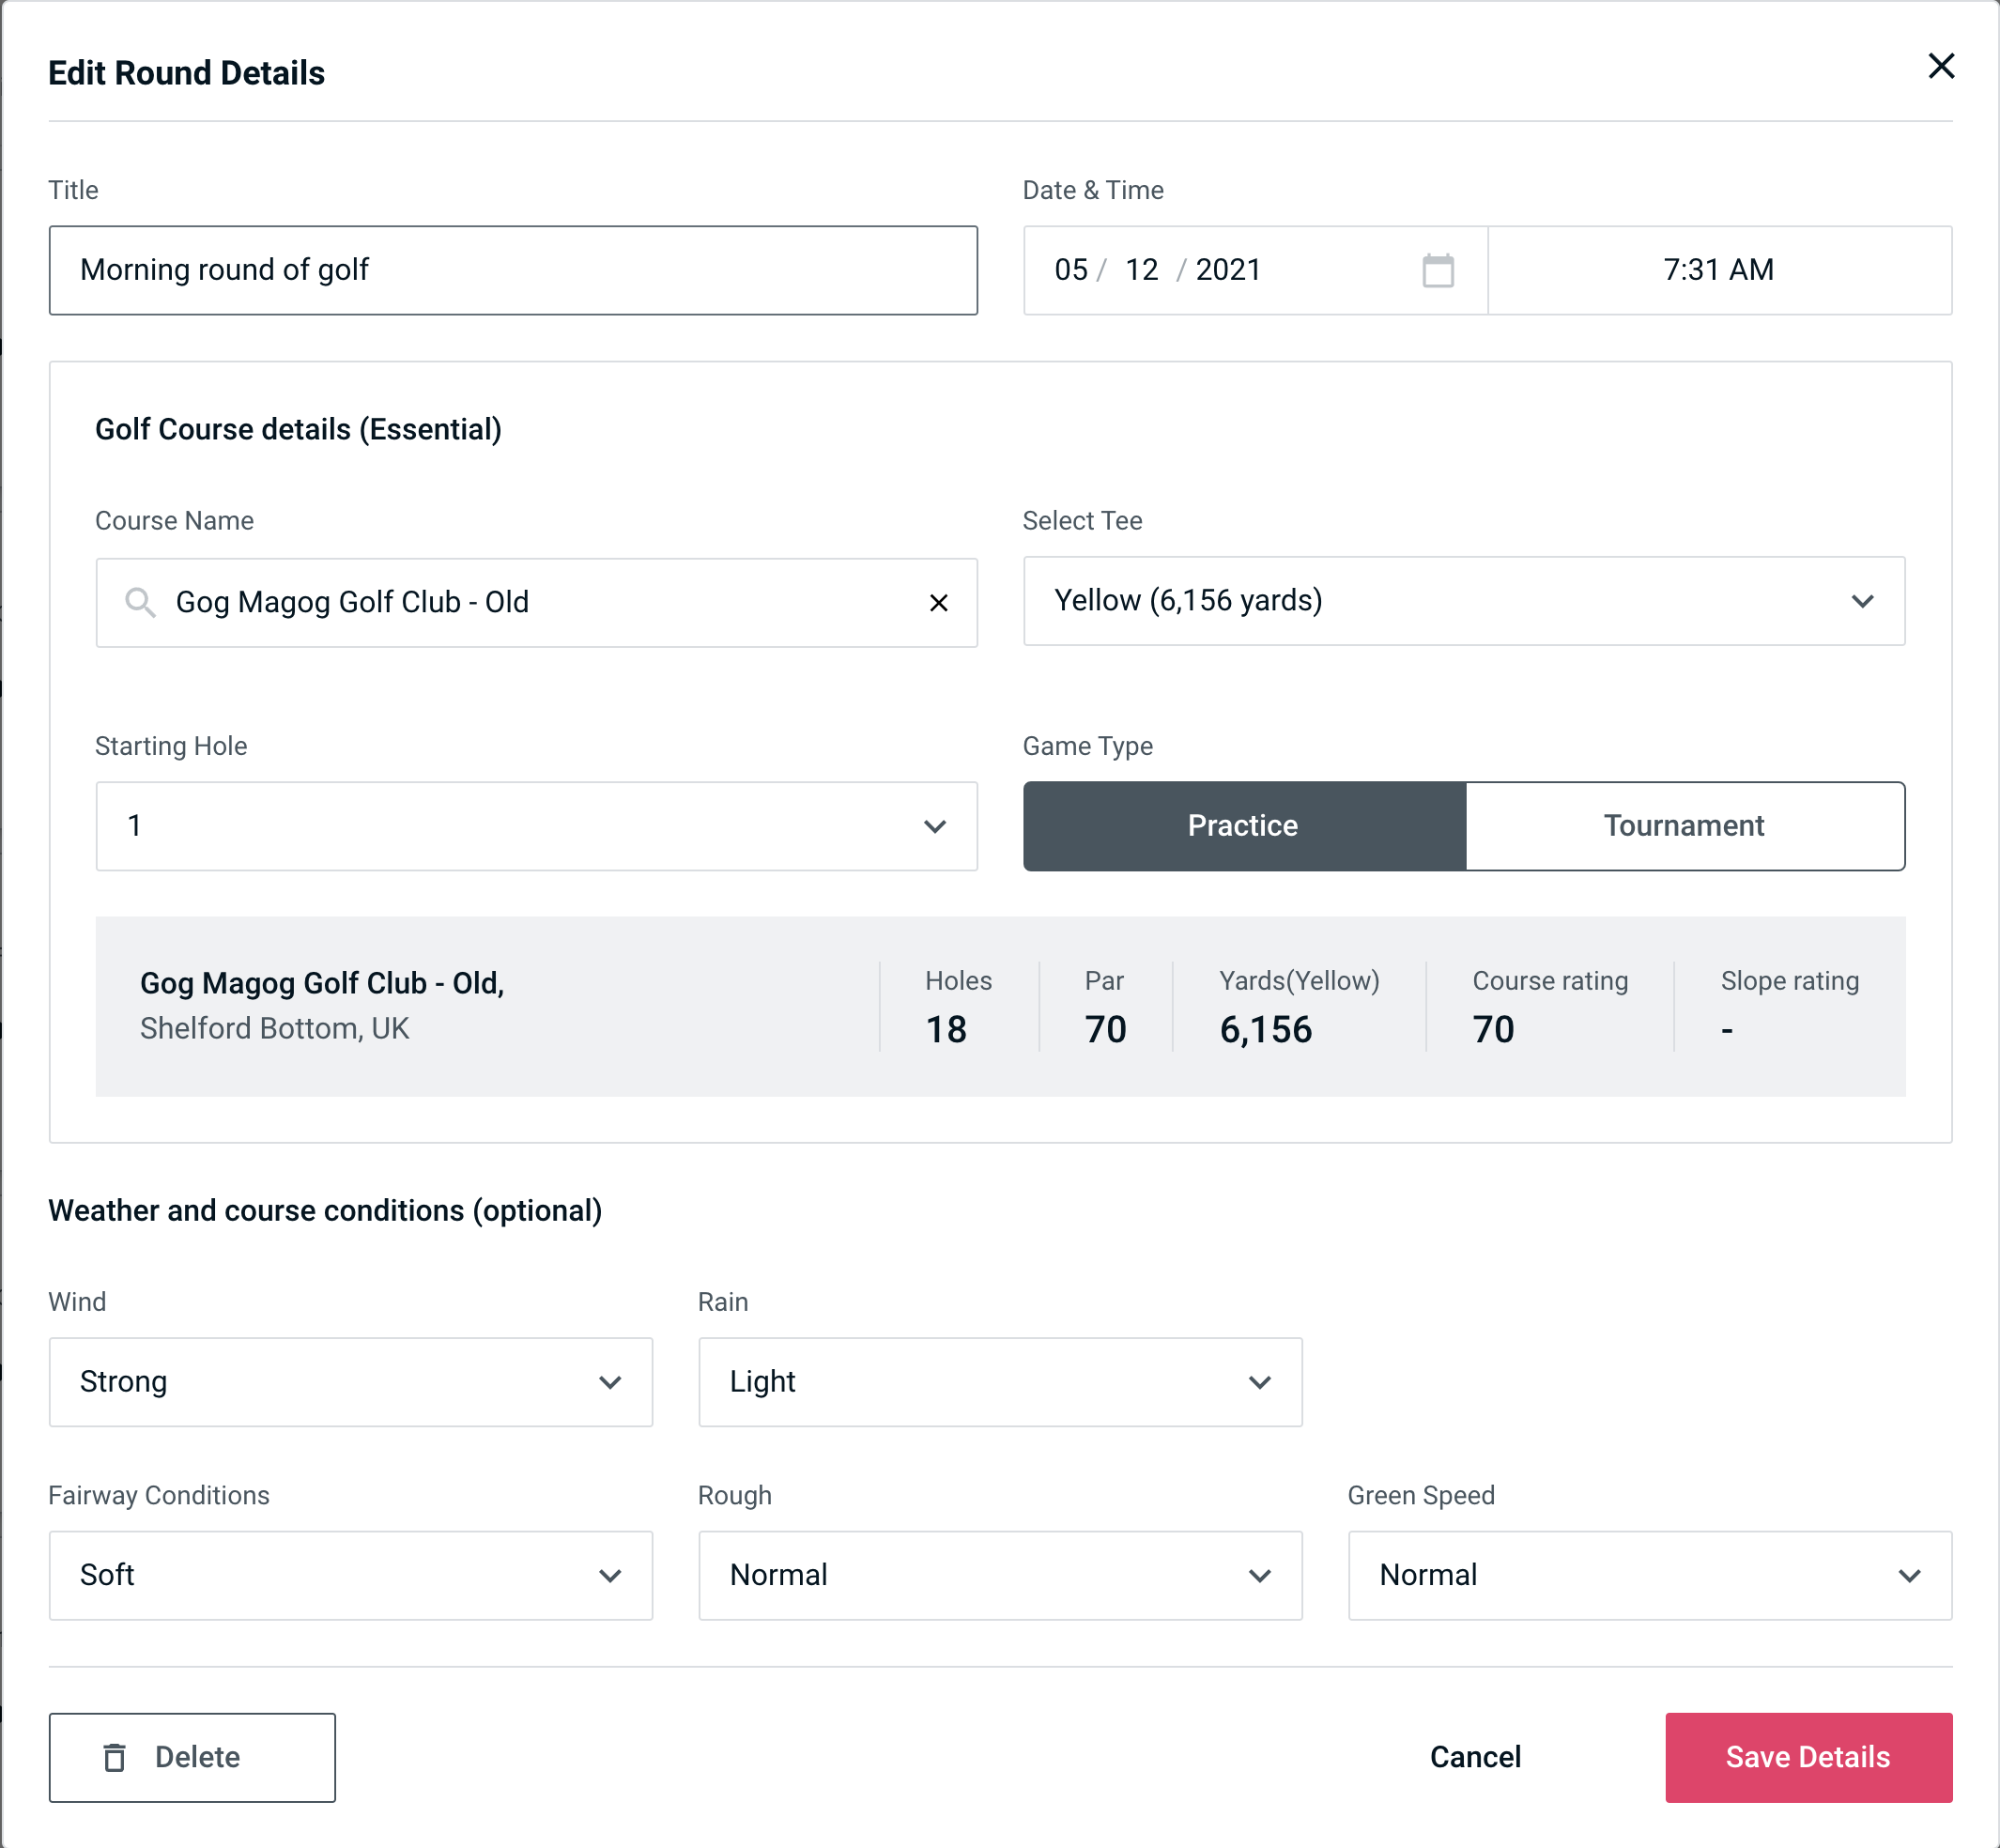Click the Save Details button
The height and width of the screenshot is (1848, 2000).
pos(1807,1756)
